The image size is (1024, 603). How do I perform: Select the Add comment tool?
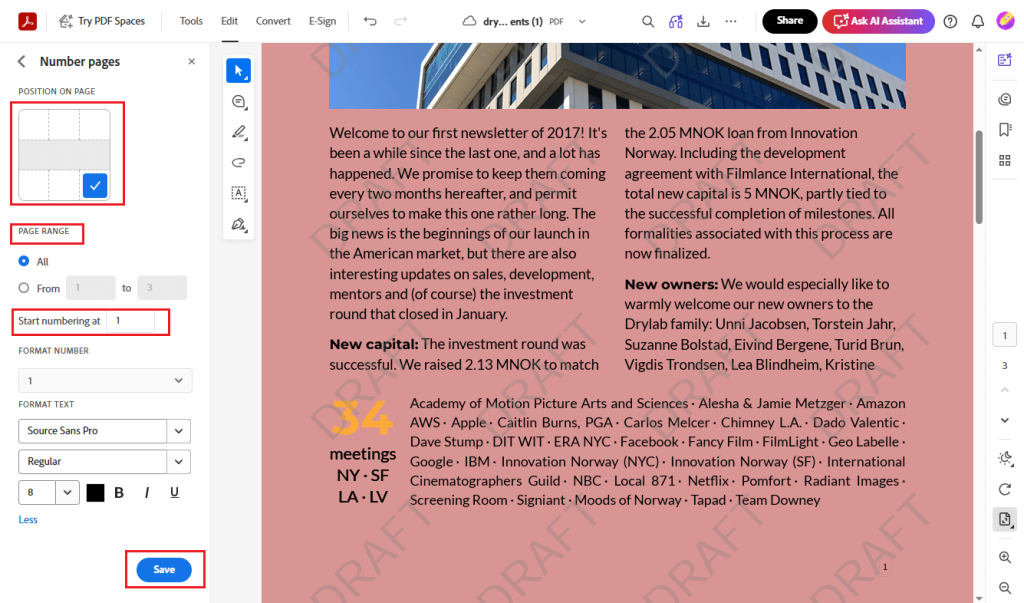pyautogui.click(x=238, y=102)
